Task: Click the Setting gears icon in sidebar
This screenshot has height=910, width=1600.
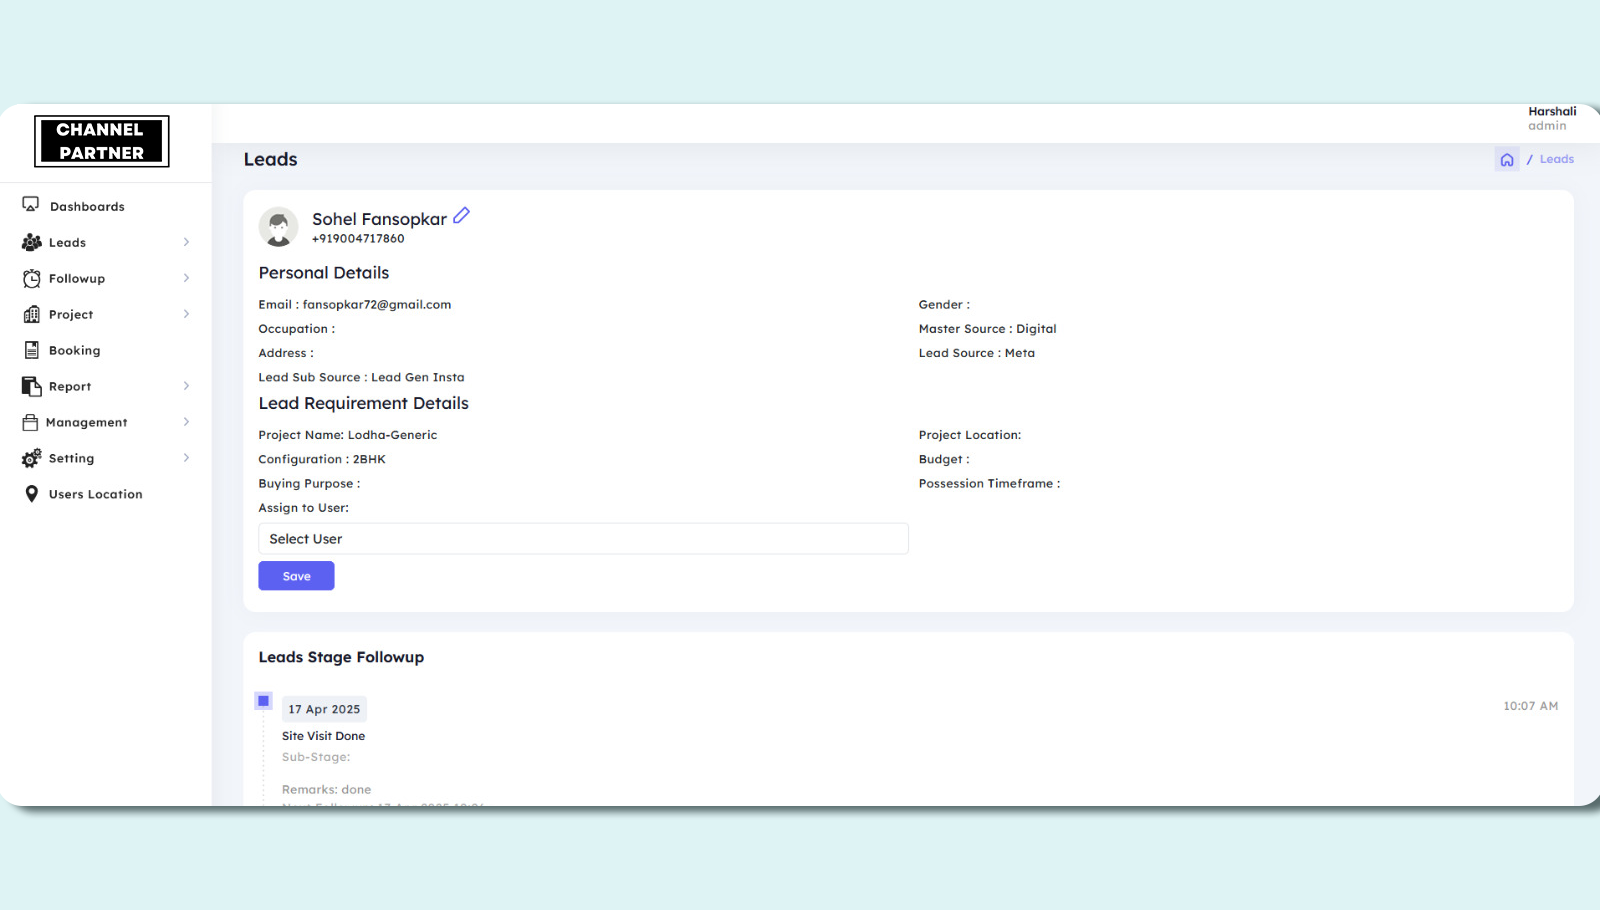Action: point(32,458)
